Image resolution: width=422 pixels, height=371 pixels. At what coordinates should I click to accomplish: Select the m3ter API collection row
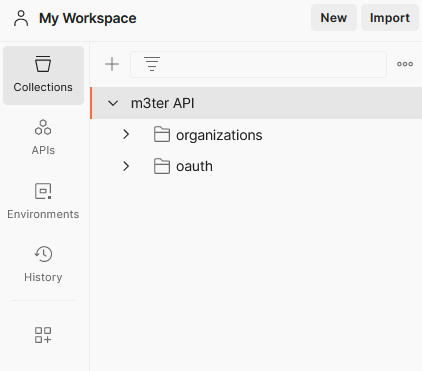tap(256, 103)
